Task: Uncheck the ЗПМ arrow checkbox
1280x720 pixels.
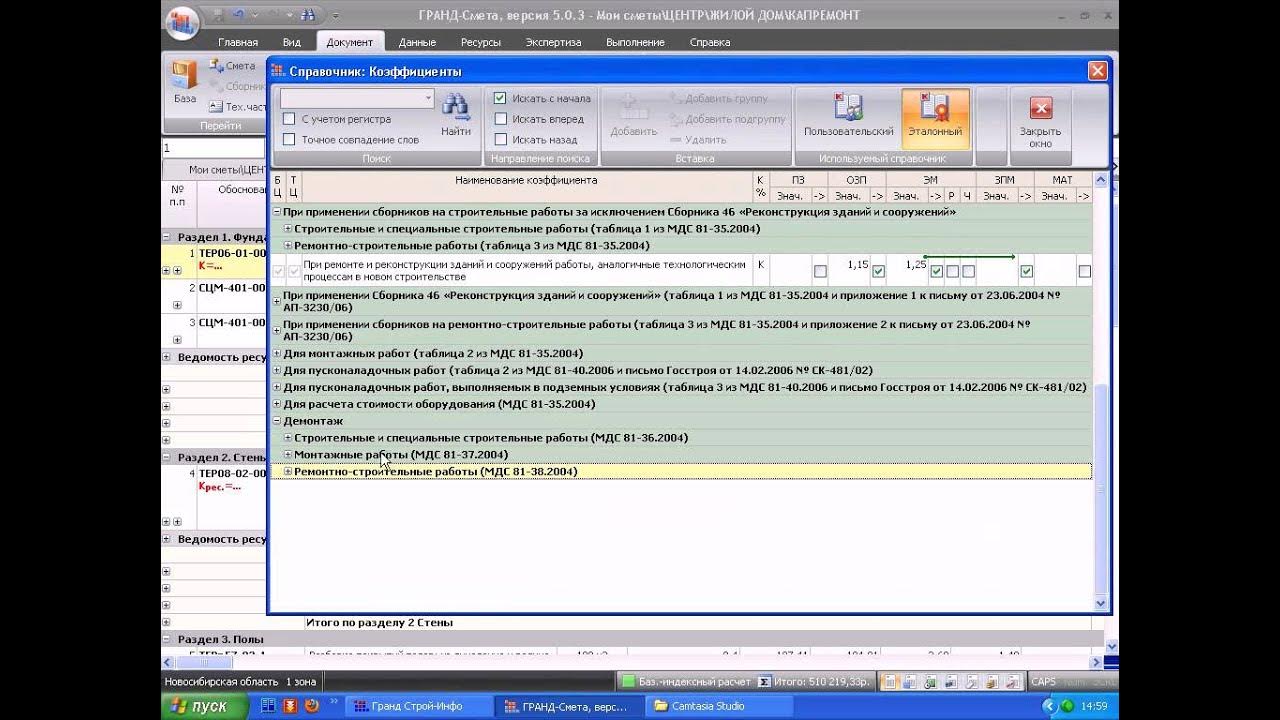Action: [1026, 271]
